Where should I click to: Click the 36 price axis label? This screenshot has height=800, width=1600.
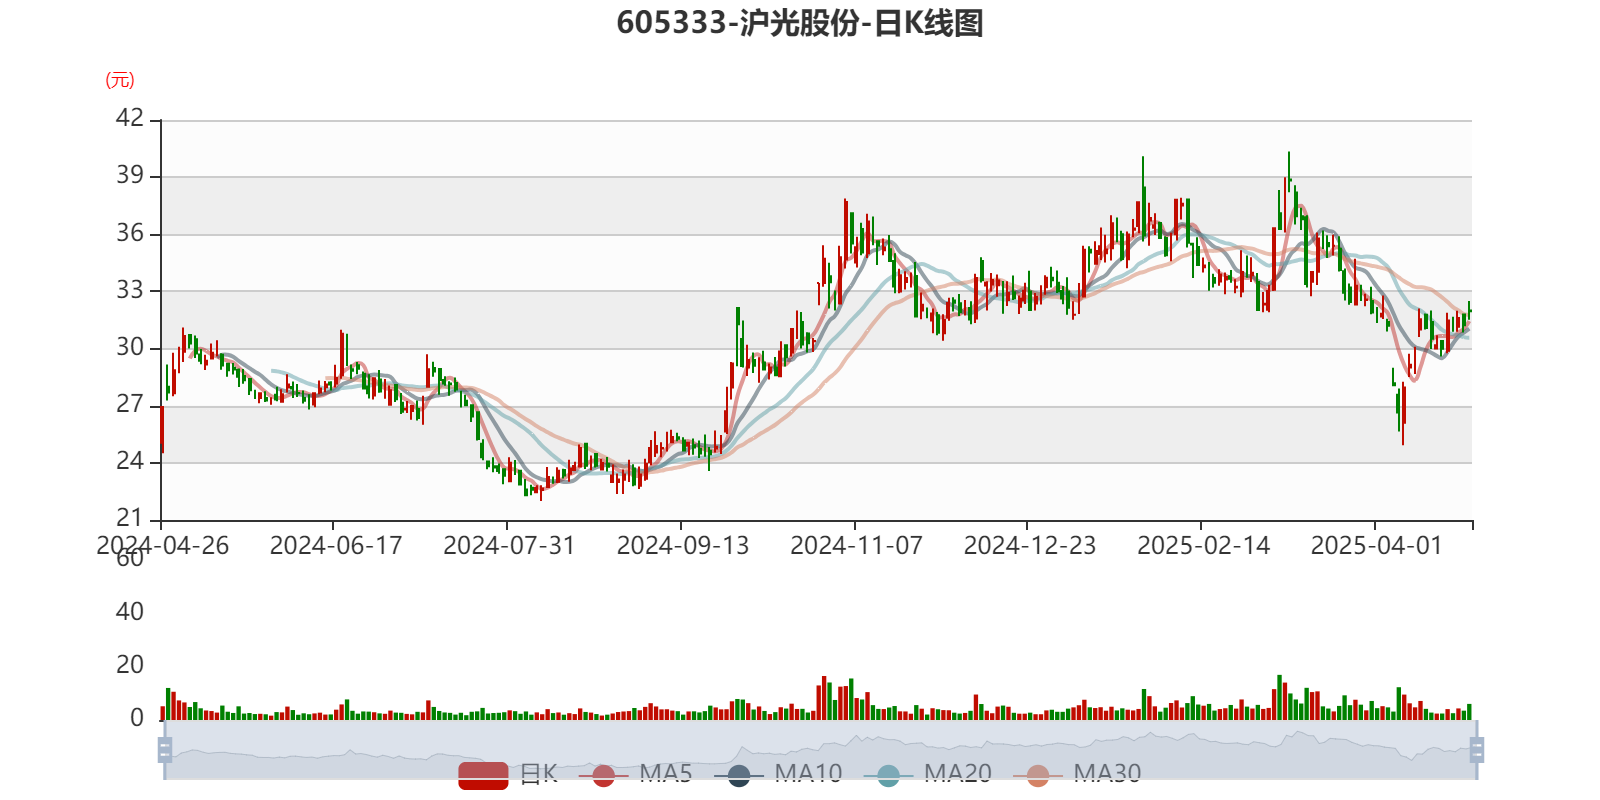[130, 233]
